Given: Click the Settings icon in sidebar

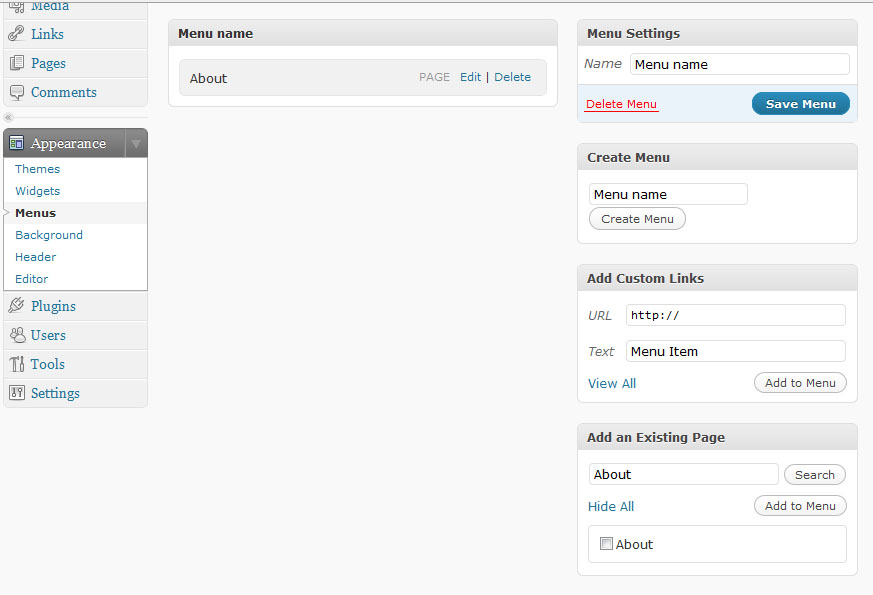Looking at the screenshot, I should (x=17, y=393).
